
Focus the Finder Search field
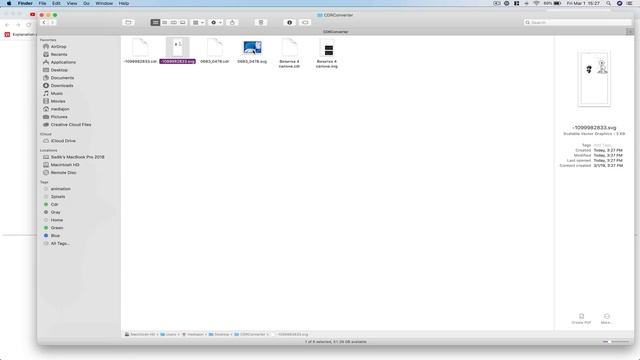pos(578,22)
